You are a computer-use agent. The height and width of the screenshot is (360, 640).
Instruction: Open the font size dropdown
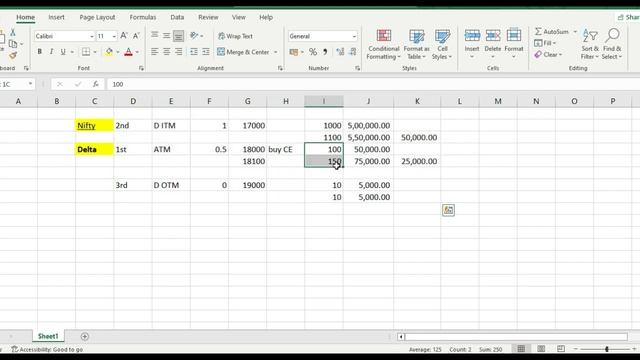click(114, 36)
